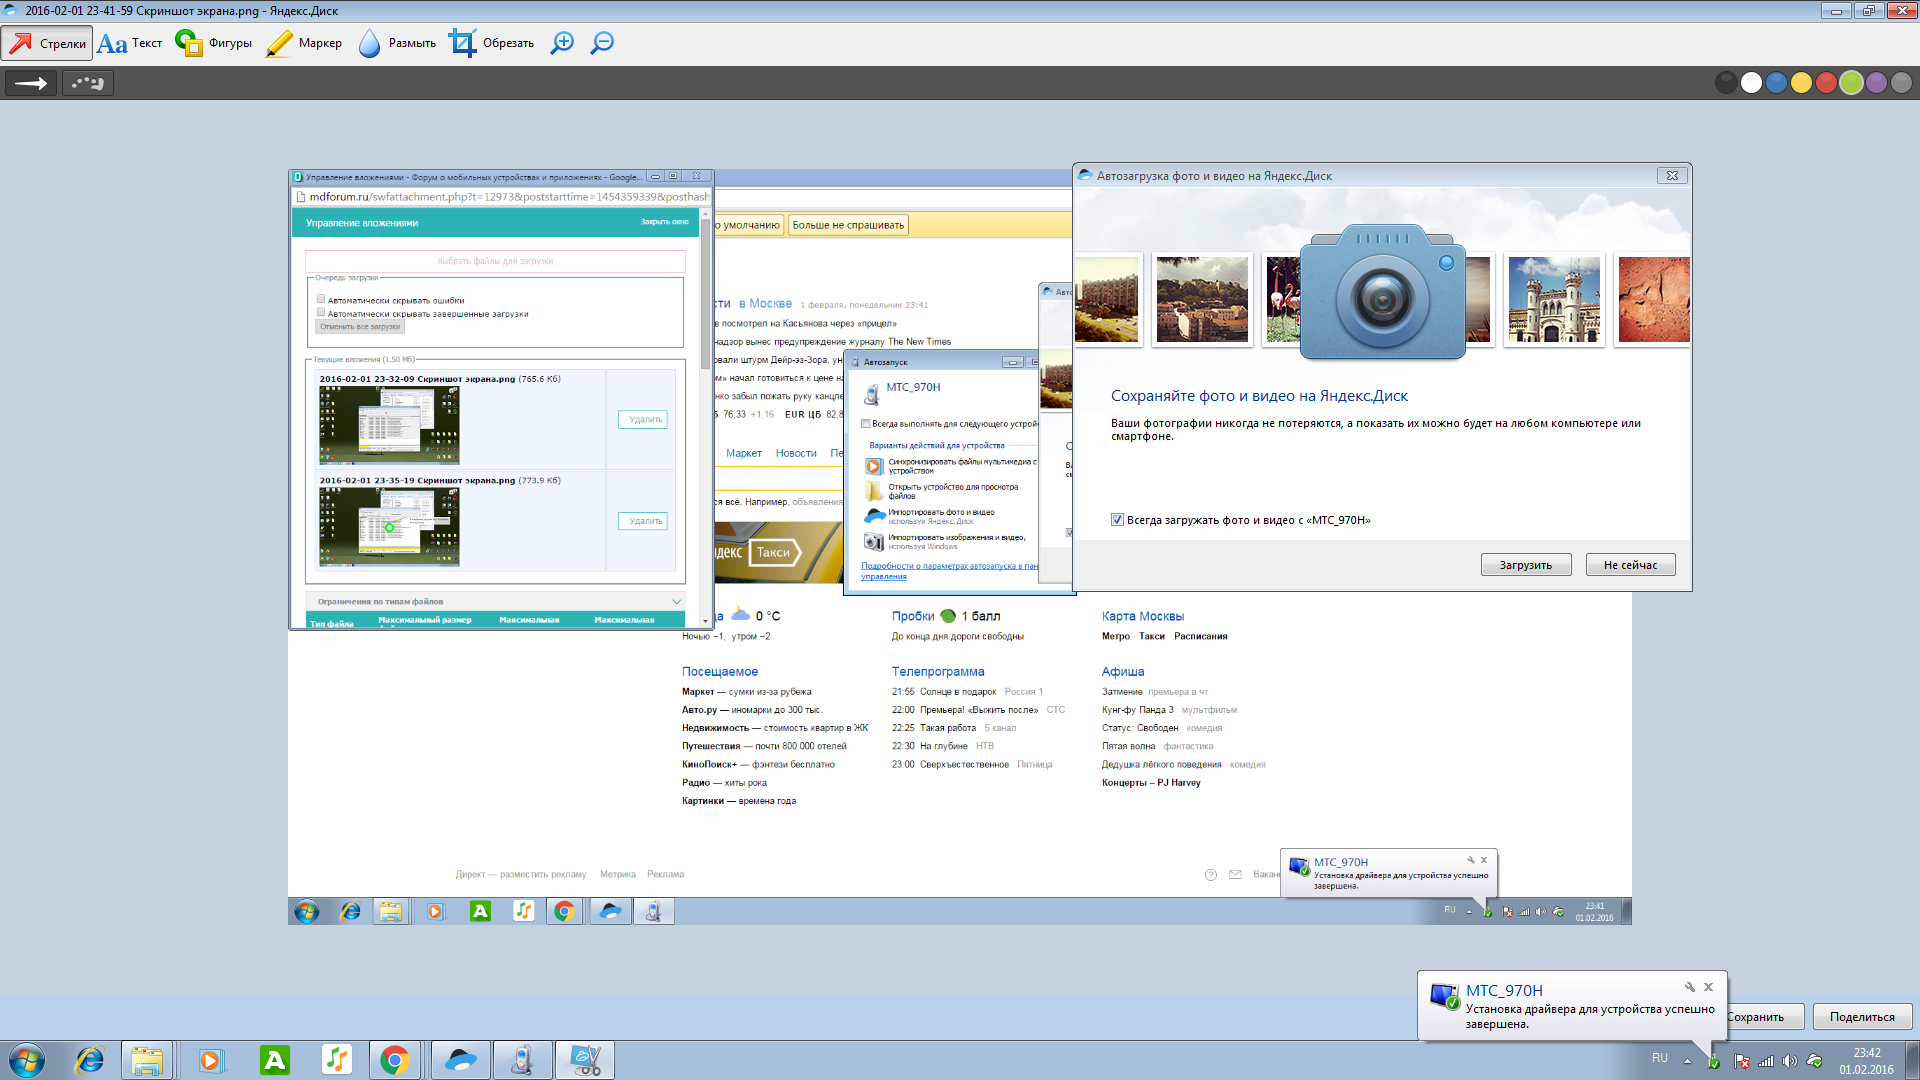Click the zoom in magnifier icon
This screenshot has height=1080, width=1920.
pos(563,43)
